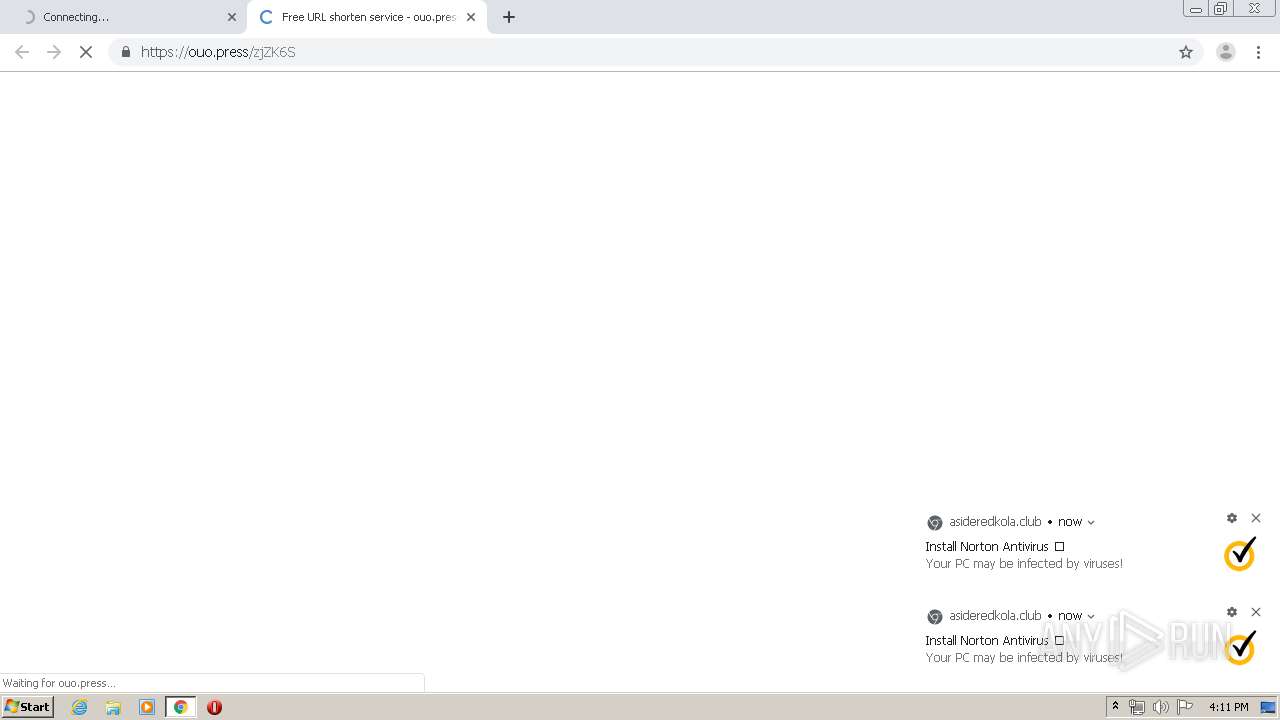Click the address bar URL ouo.press/zjZK6S
The width and height of the screenshot is (1280, 720).
[218, 52]
